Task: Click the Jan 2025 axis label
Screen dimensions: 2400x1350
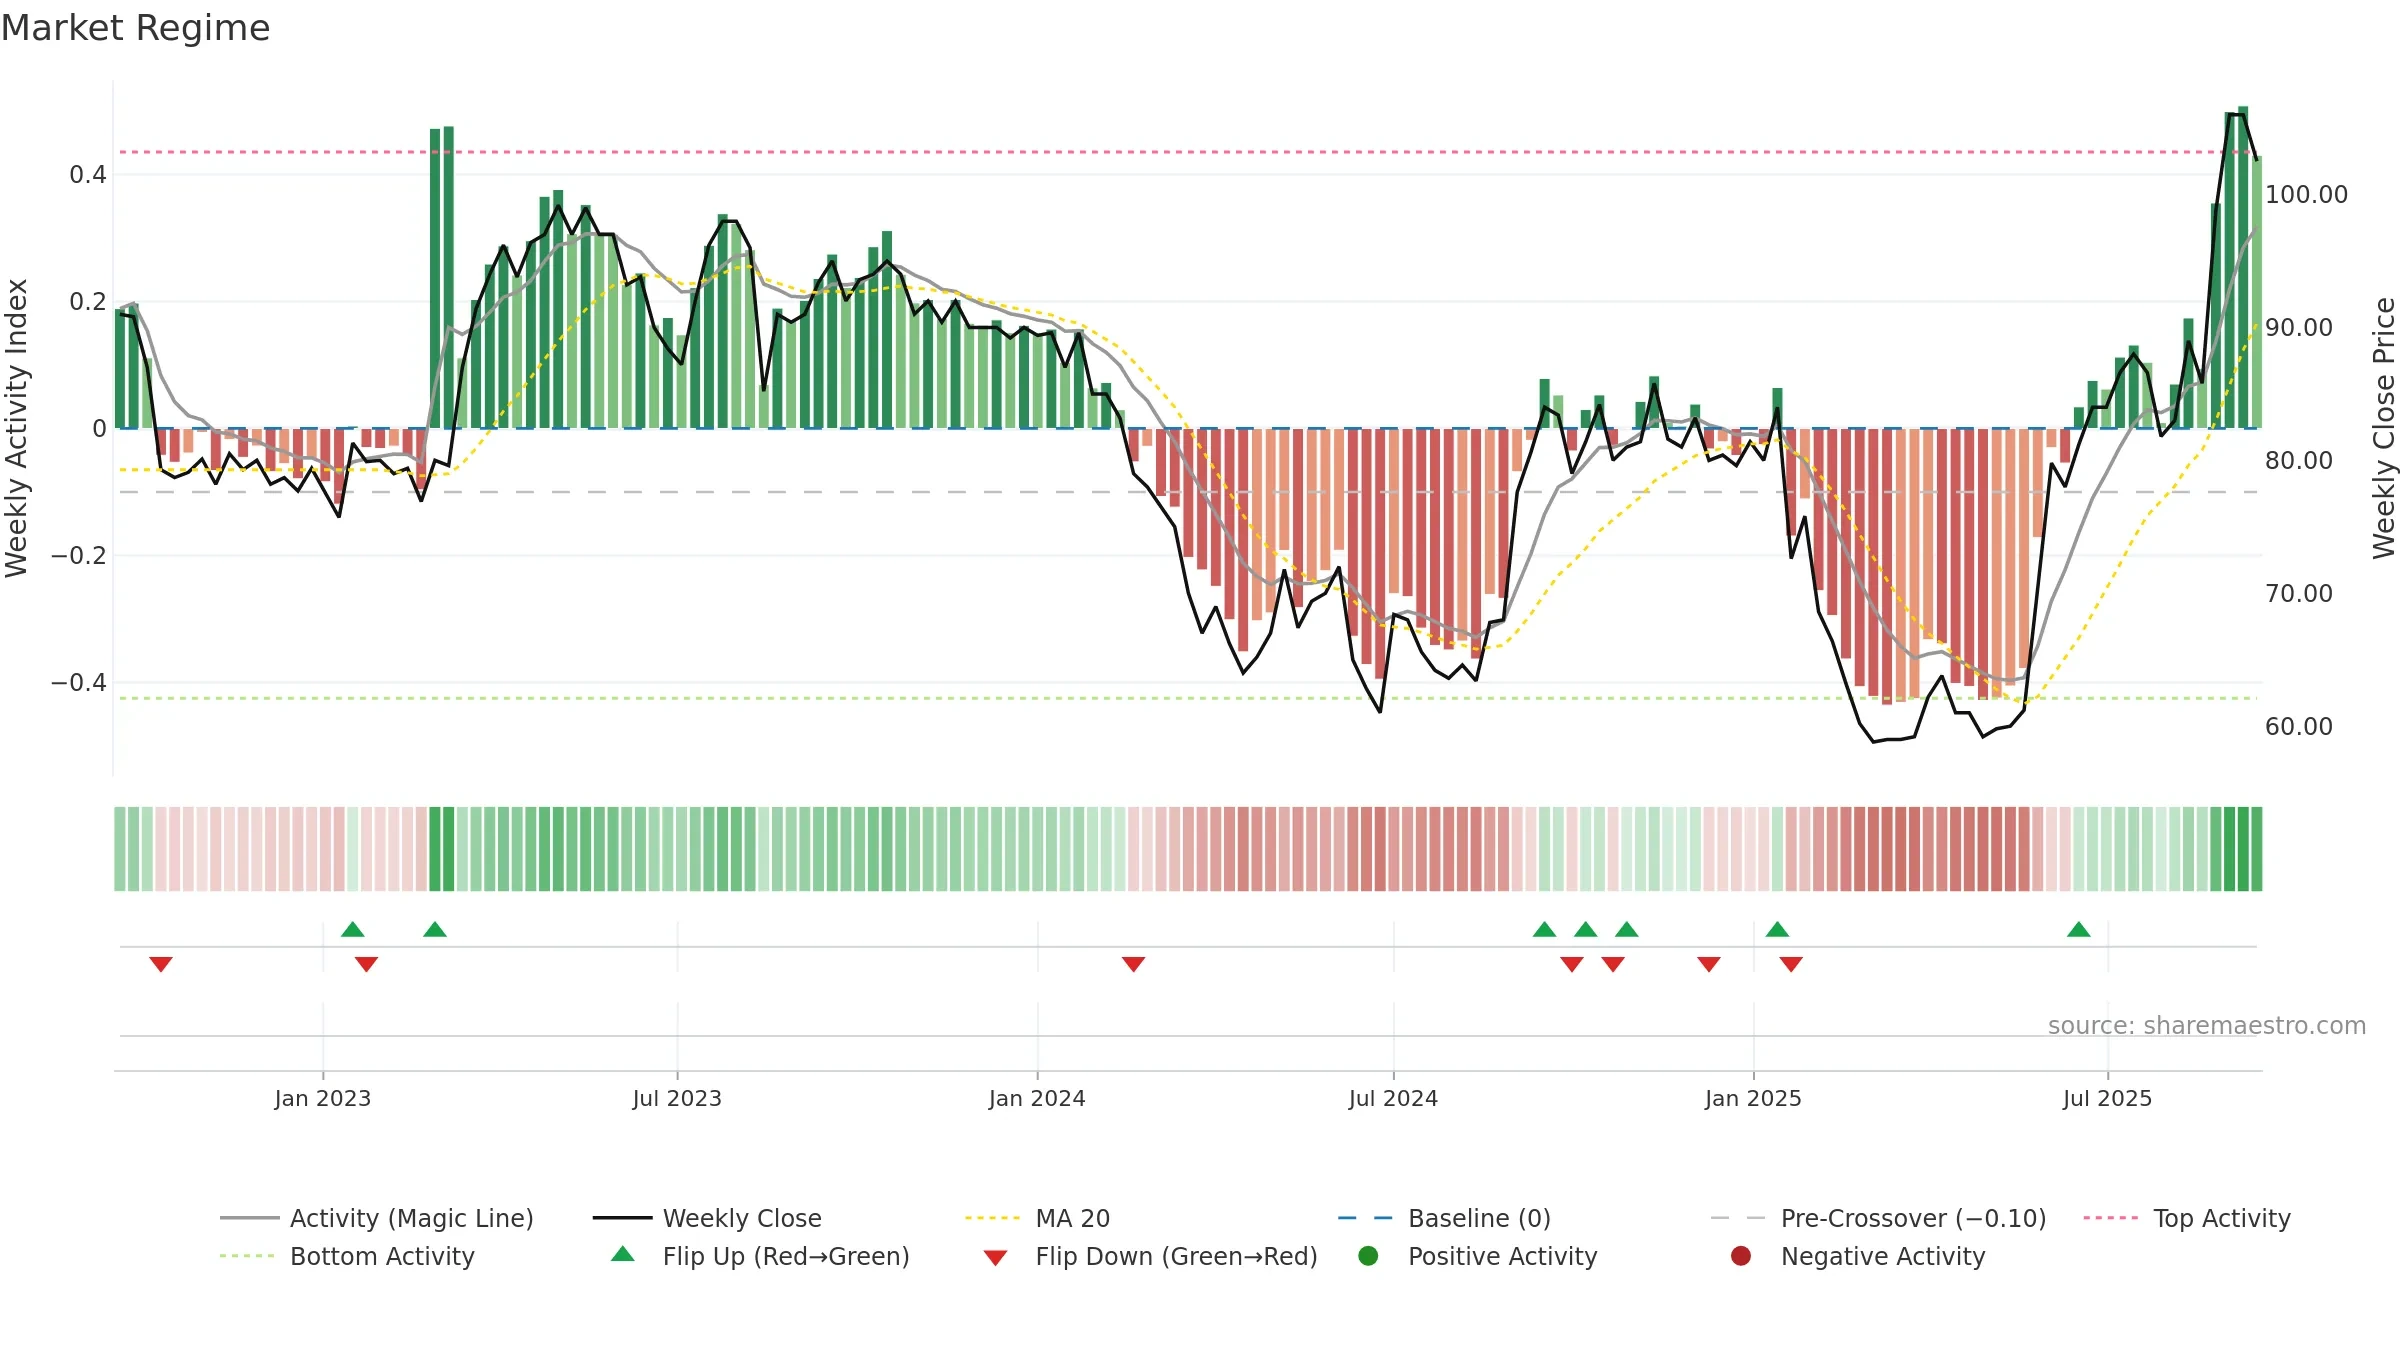Action: pyautogui.click(x=1753, y=1098)
